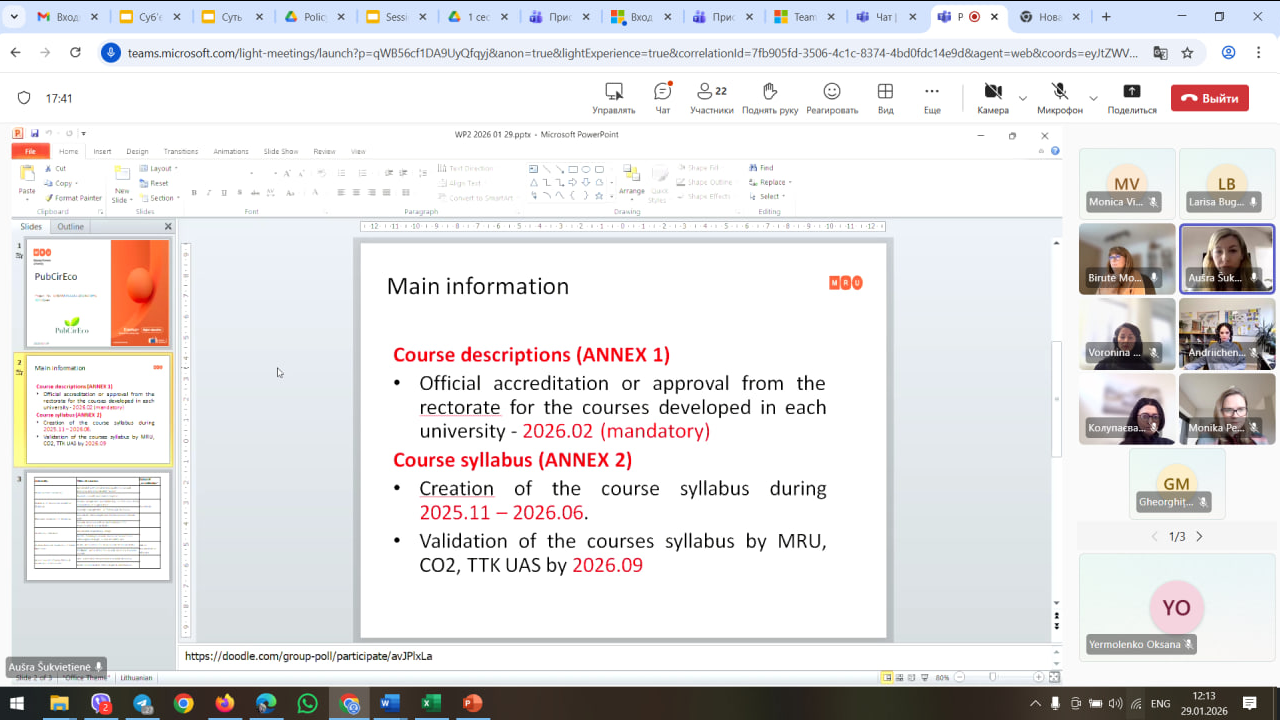Screen dimensions: 1280x720
Task: Change the meeting View layout
Action: point(885,98)
